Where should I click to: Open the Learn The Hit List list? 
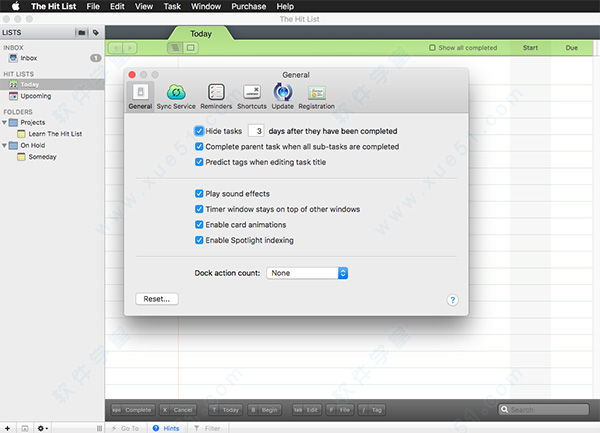tap(52, 134)
